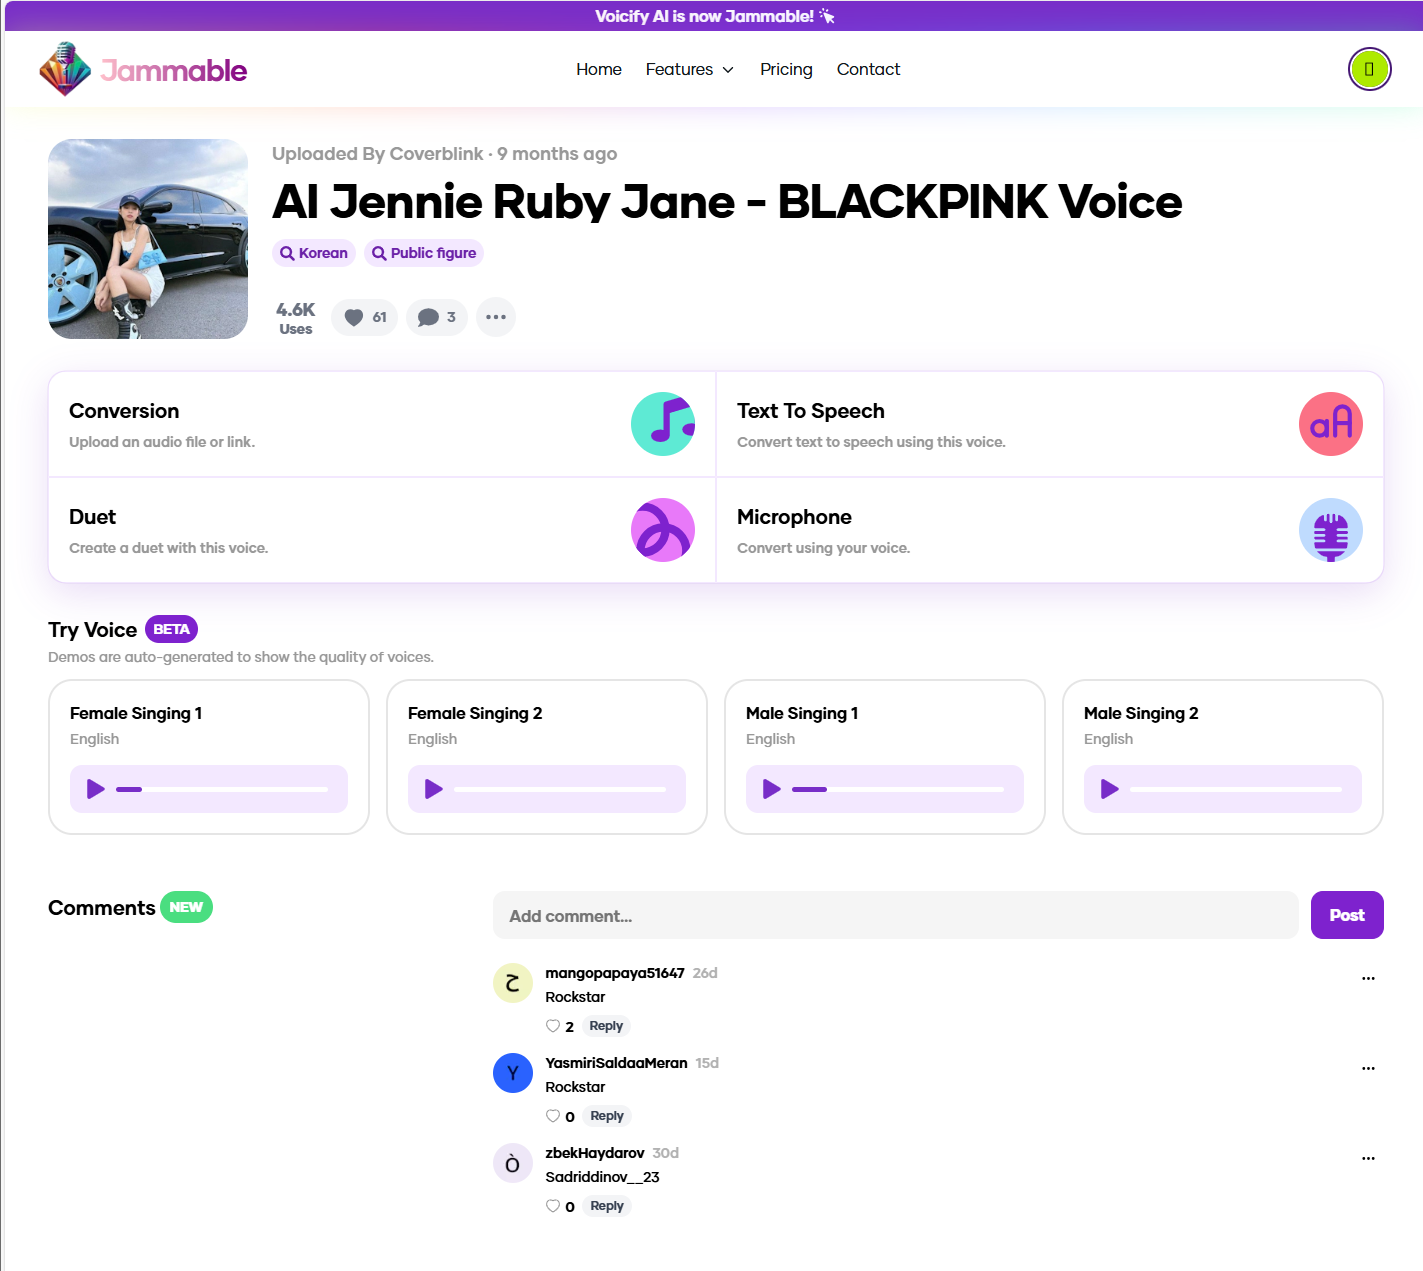Click the Public figure tag
This screenshot has height=1271, width=1423.
coord(424,253)
